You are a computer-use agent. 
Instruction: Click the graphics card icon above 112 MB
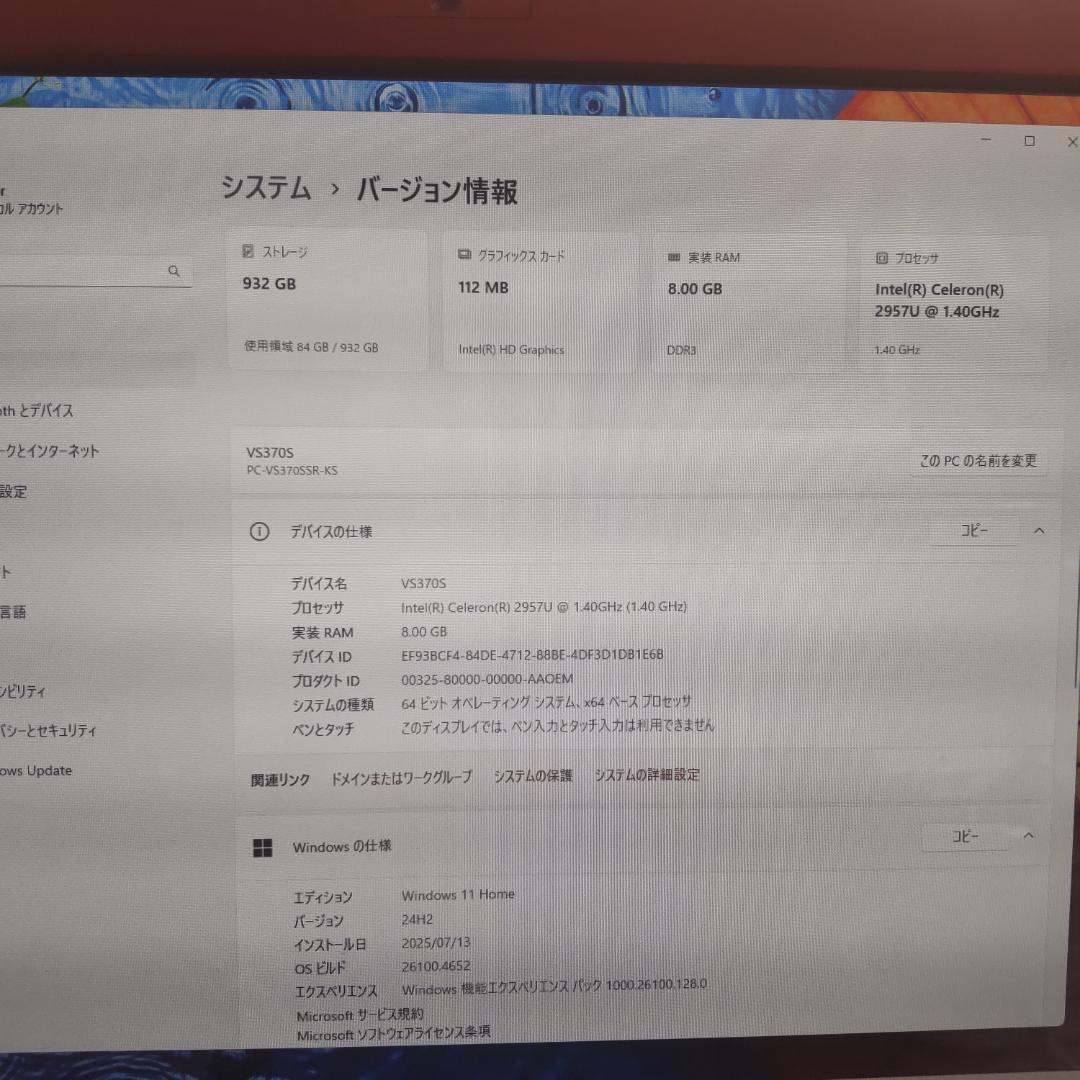pyautogui.click(x=463, y=255)
